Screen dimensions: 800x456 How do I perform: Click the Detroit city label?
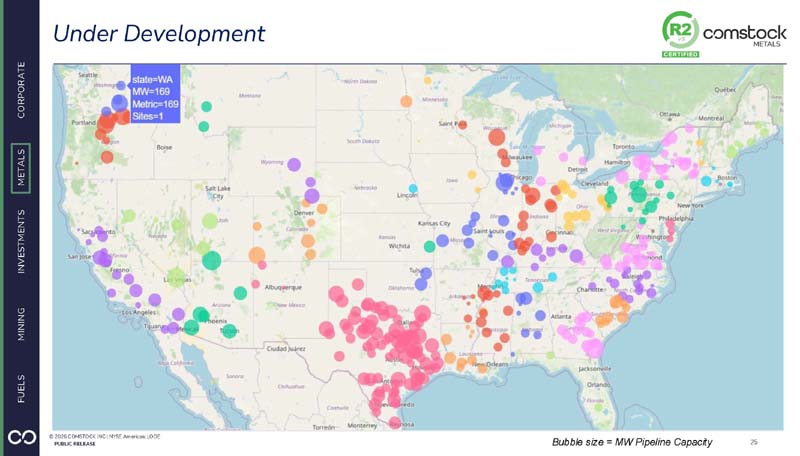[578, 169]
